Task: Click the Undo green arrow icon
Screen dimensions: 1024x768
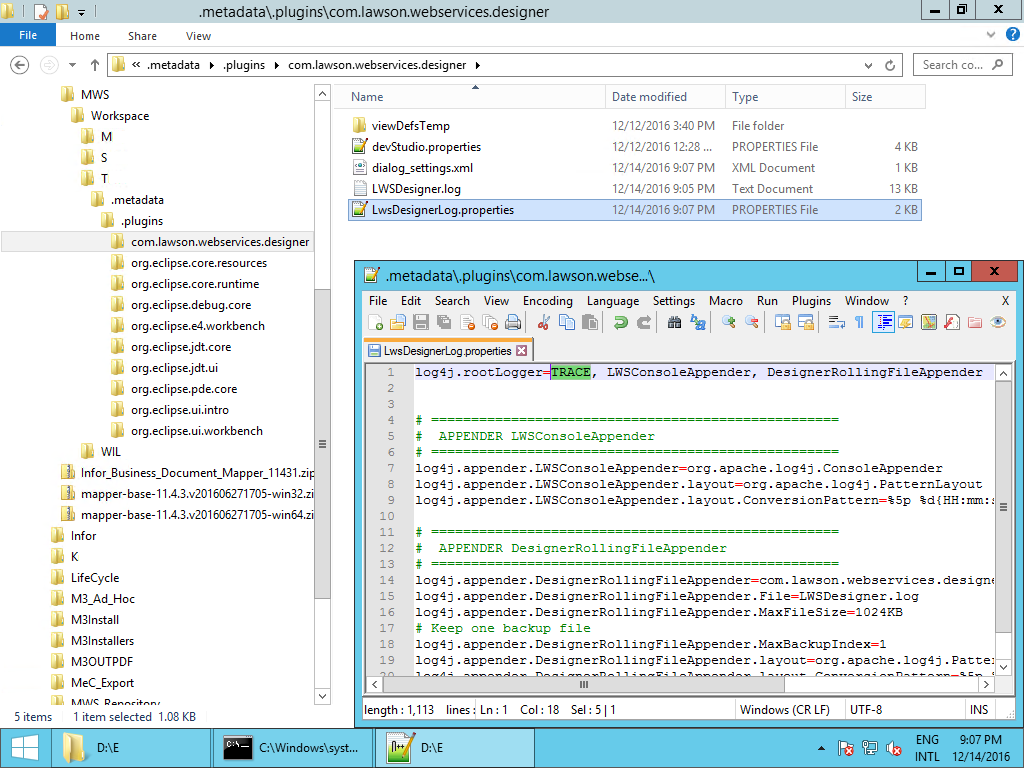Action: (x=620, y=322)
